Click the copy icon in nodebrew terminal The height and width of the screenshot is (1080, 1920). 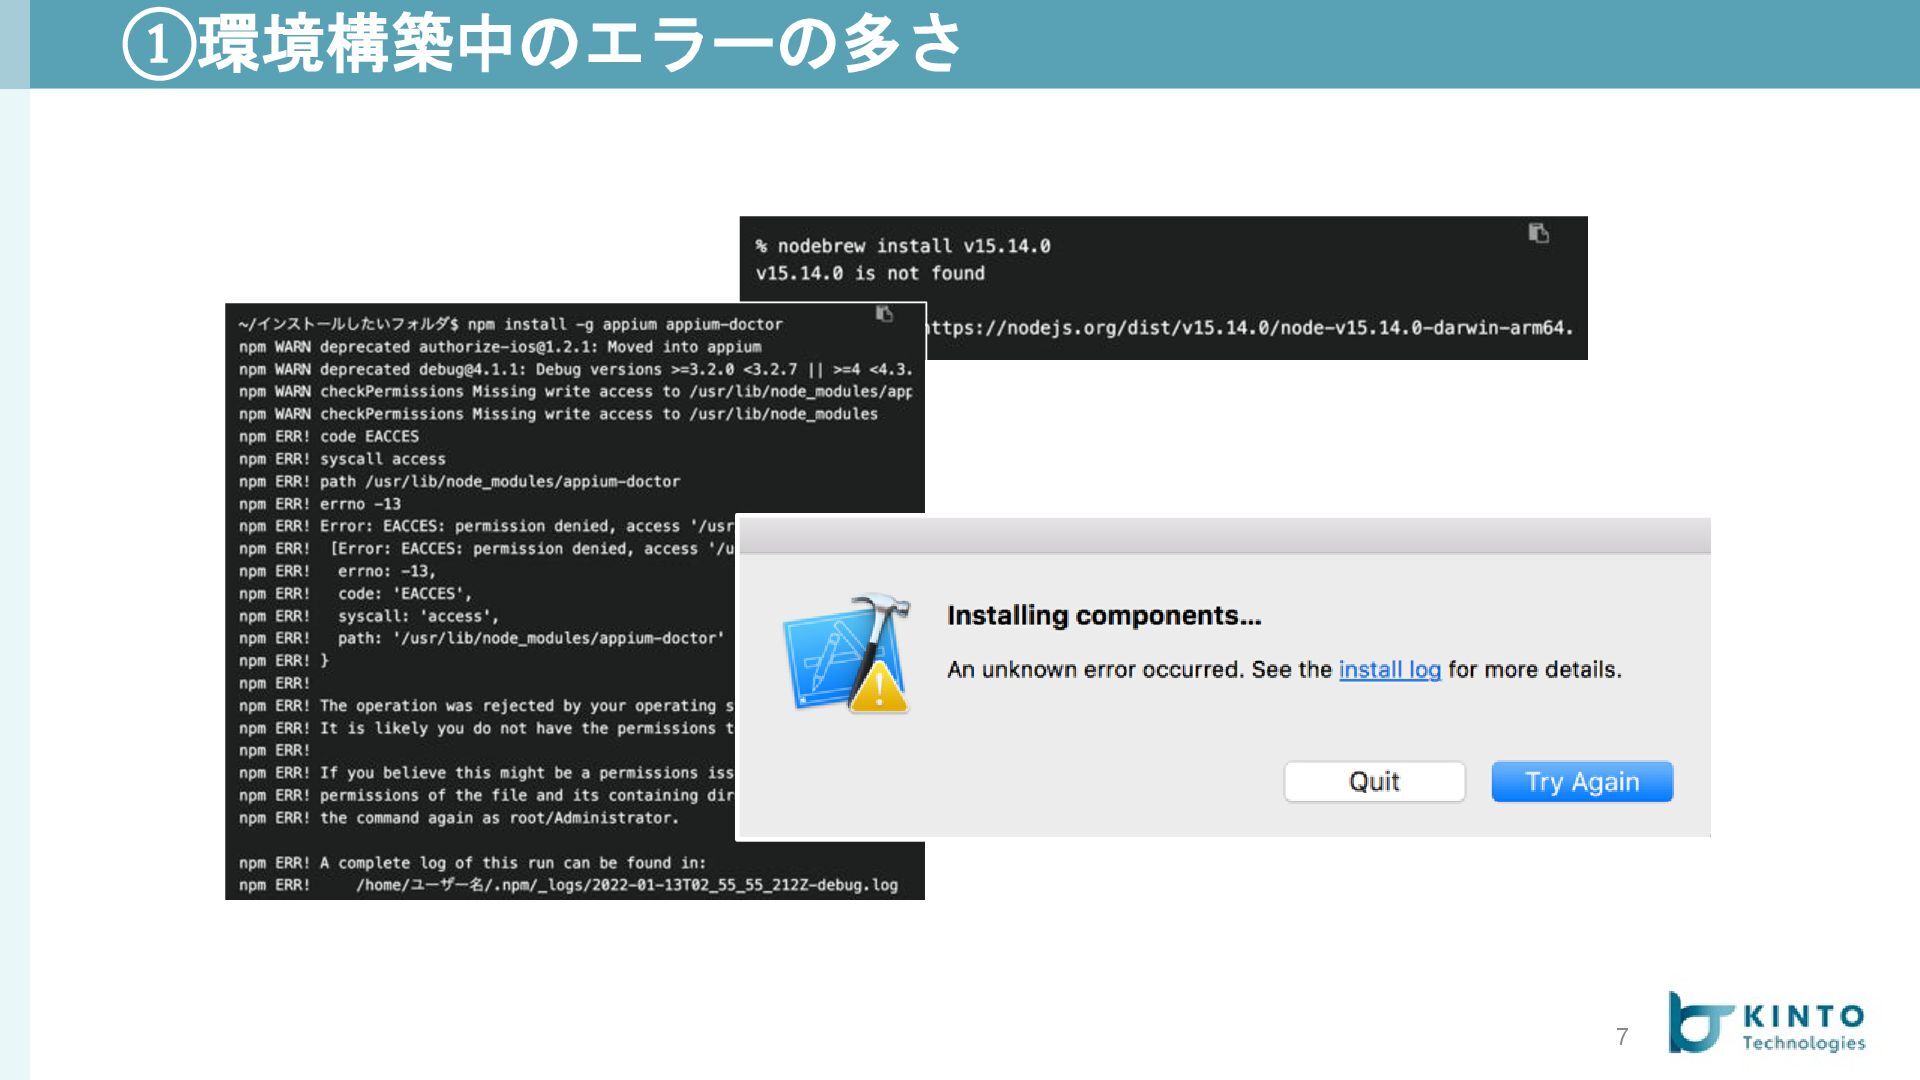1538,233
